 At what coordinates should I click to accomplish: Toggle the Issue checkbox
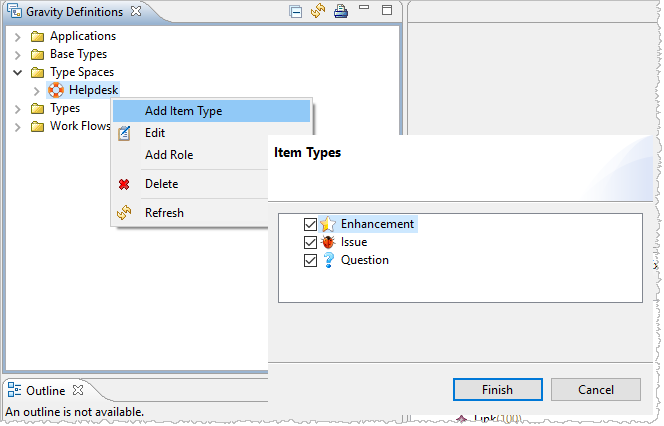[x=309, y=242]
